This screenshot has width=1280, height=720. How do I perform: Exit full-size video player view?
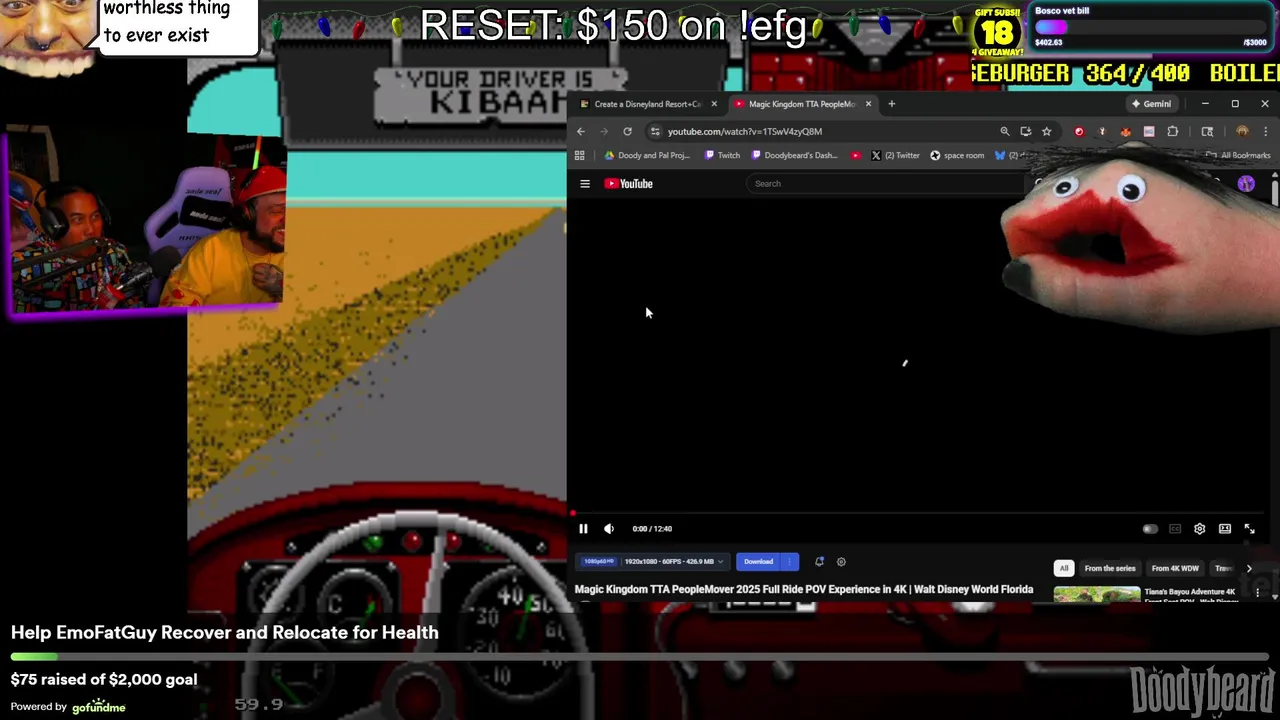click(x=1250, y=529)
